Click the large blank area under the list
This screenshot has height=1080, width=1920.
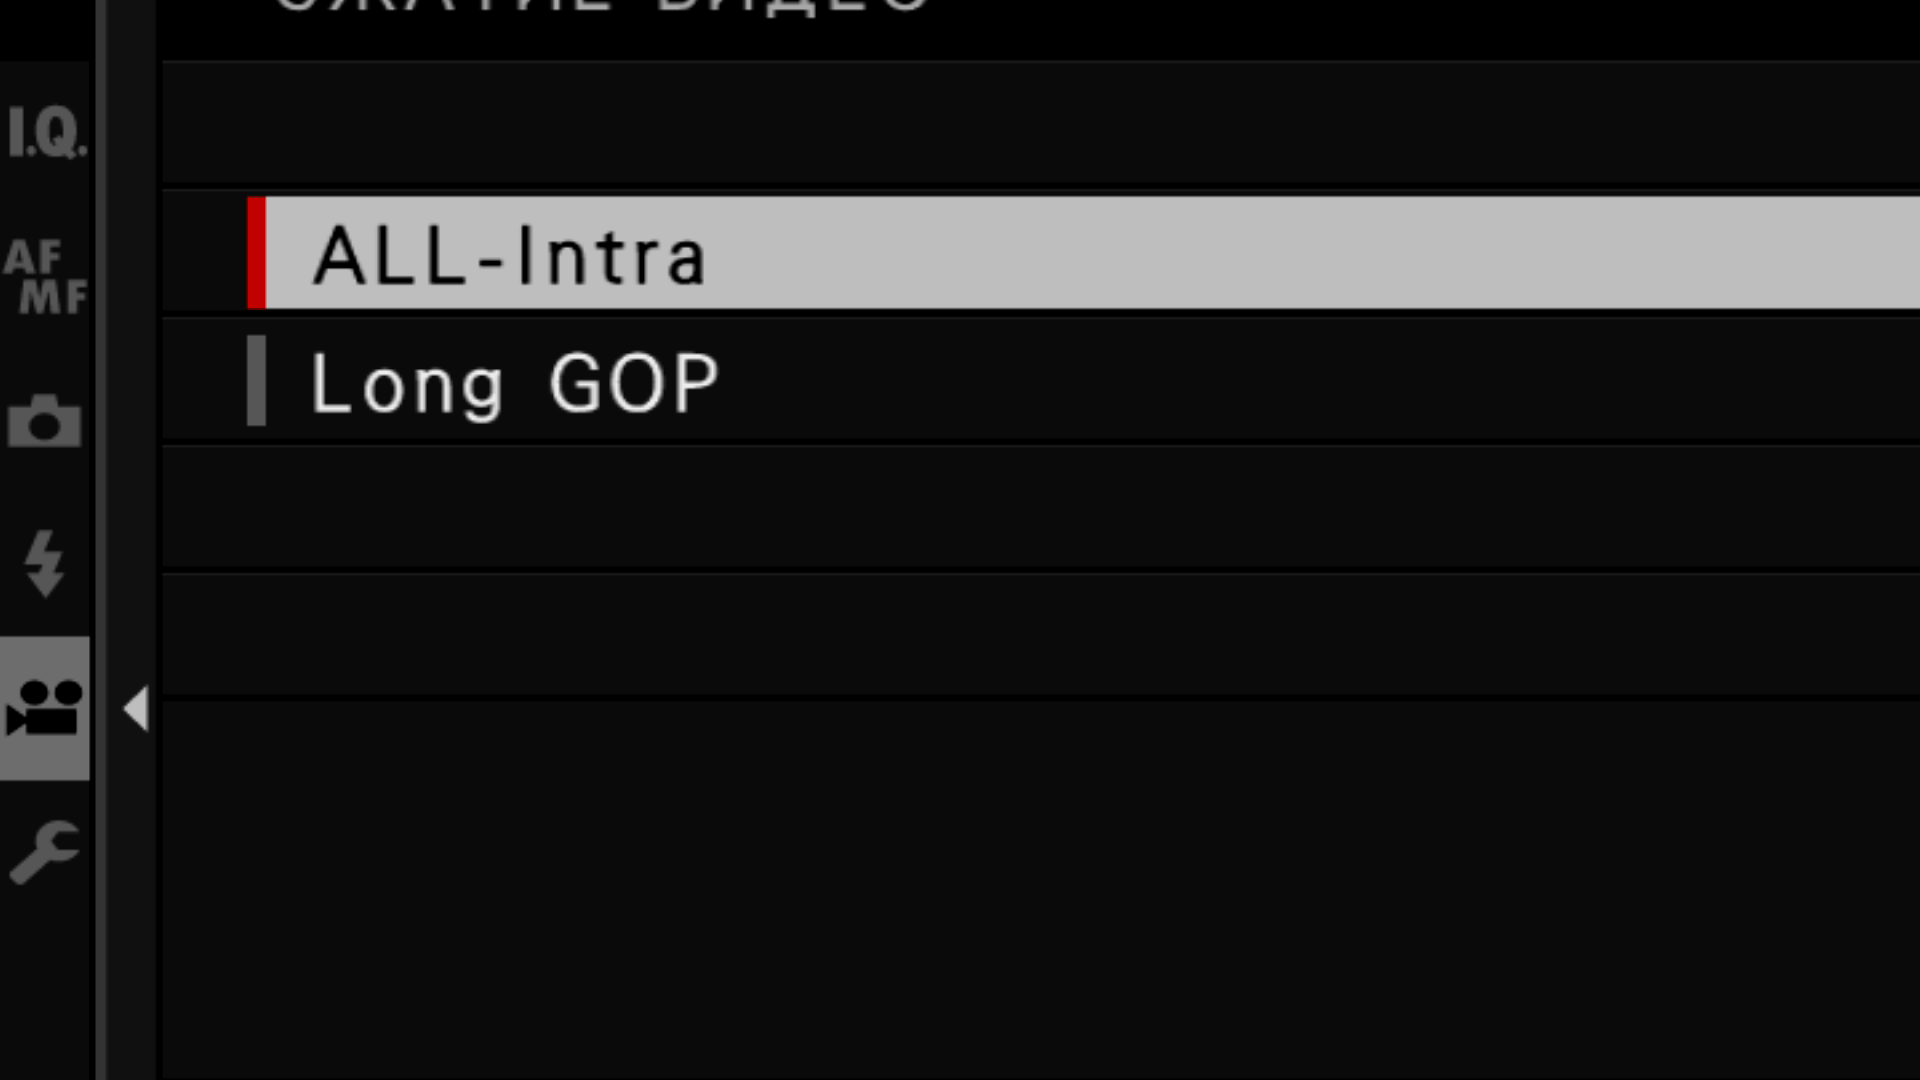[1040, 890]
